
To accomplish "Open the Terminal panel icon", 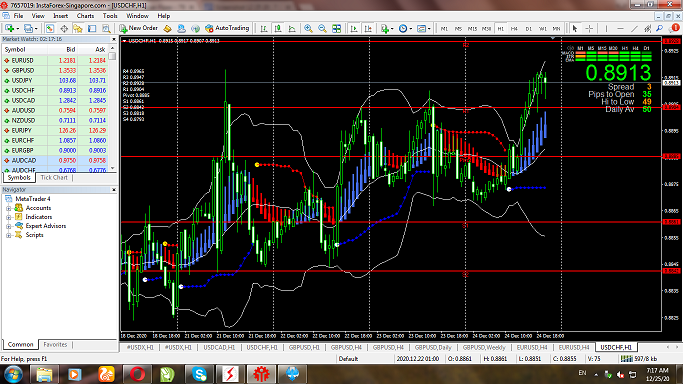I will click(x=92, y=28).
